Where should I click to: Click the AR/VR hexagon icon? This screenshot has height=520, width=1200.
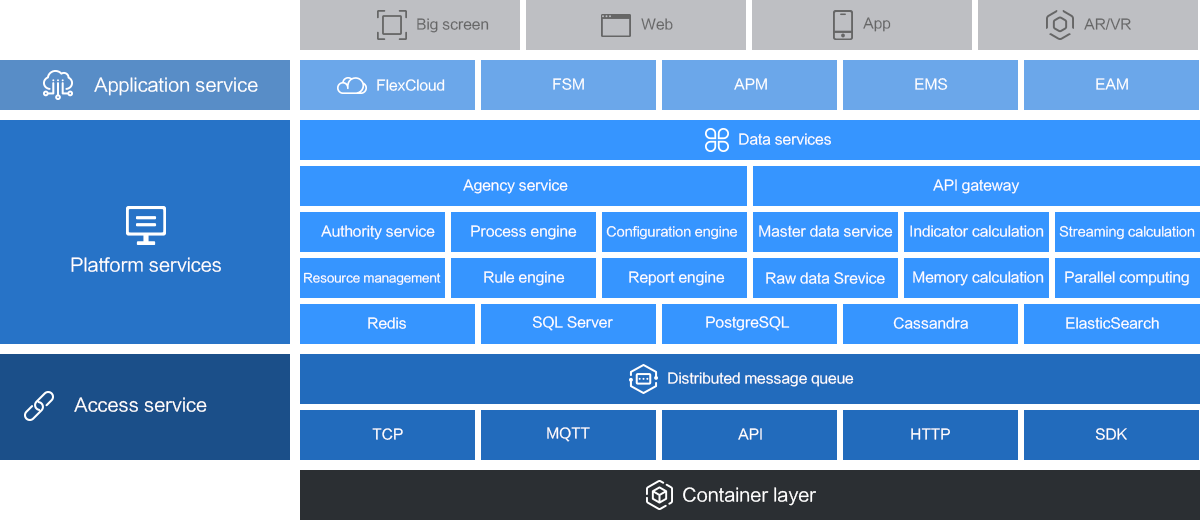tap(1059, 25)
